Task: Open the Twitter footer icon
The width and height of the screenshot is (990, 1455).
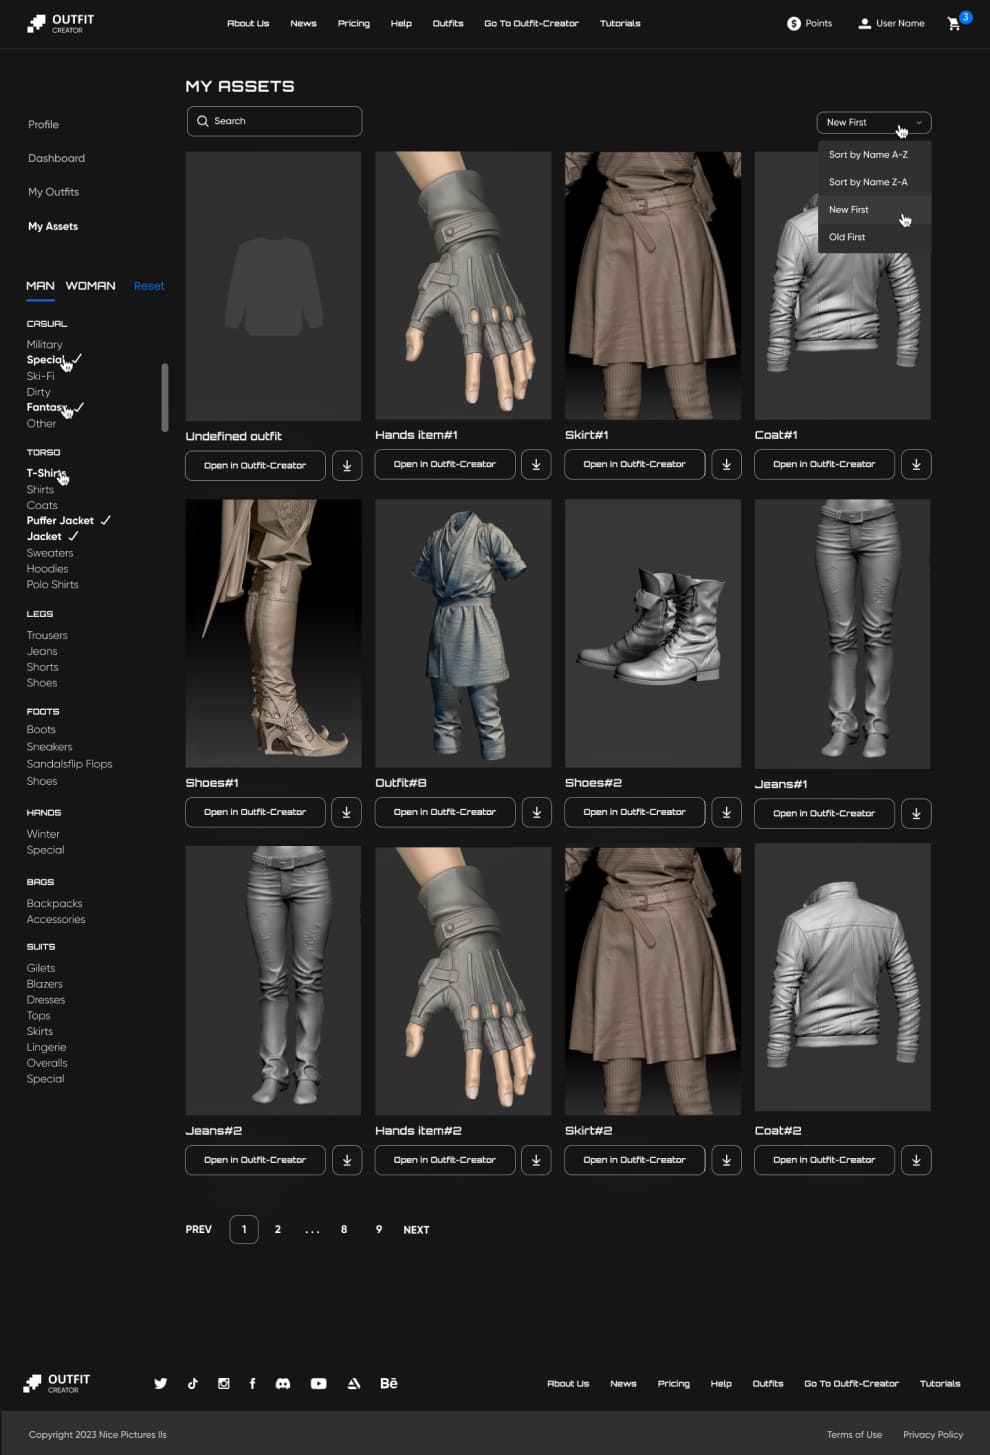Action: (x=160, y=1384)
